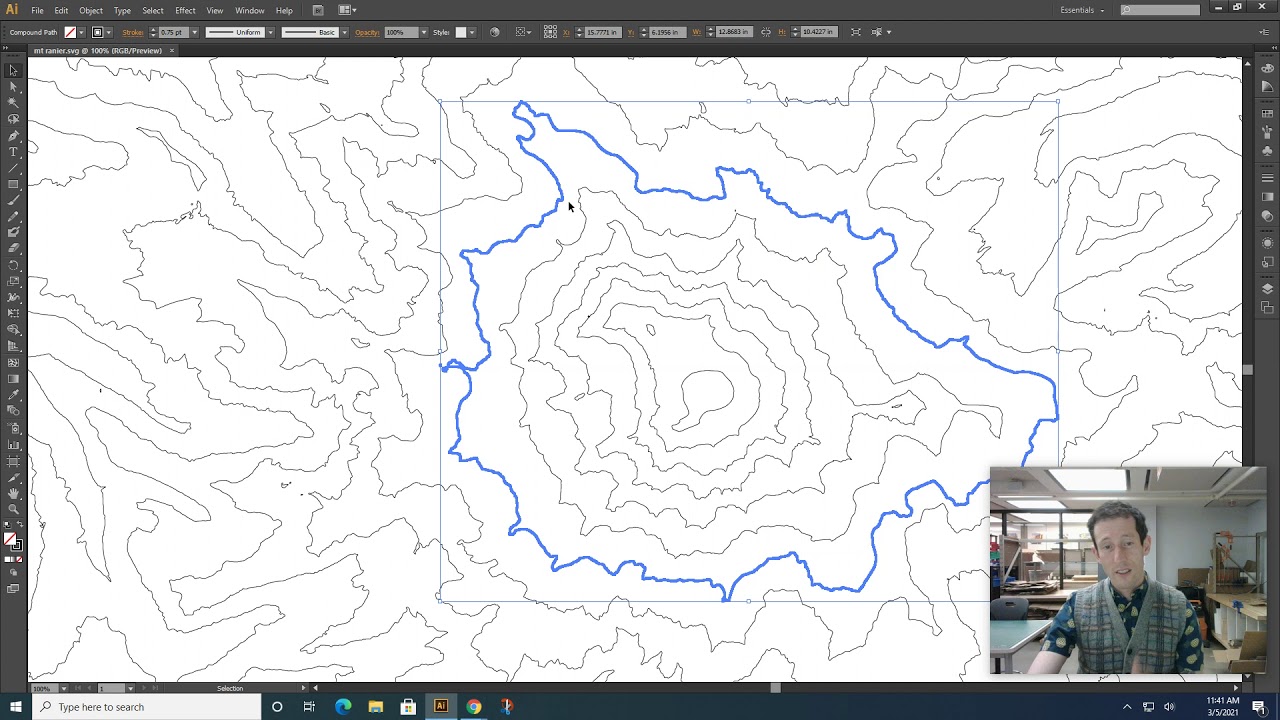Select the Lasso tool

(13, 119)
